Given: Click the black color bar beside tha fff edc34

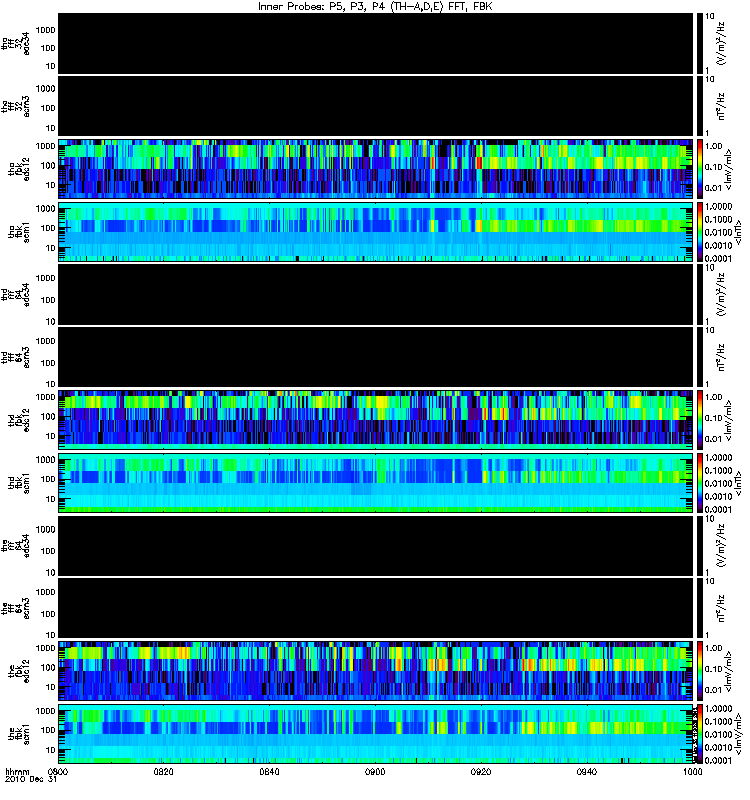Looking at the screenshot, I should tap(699, 43).
